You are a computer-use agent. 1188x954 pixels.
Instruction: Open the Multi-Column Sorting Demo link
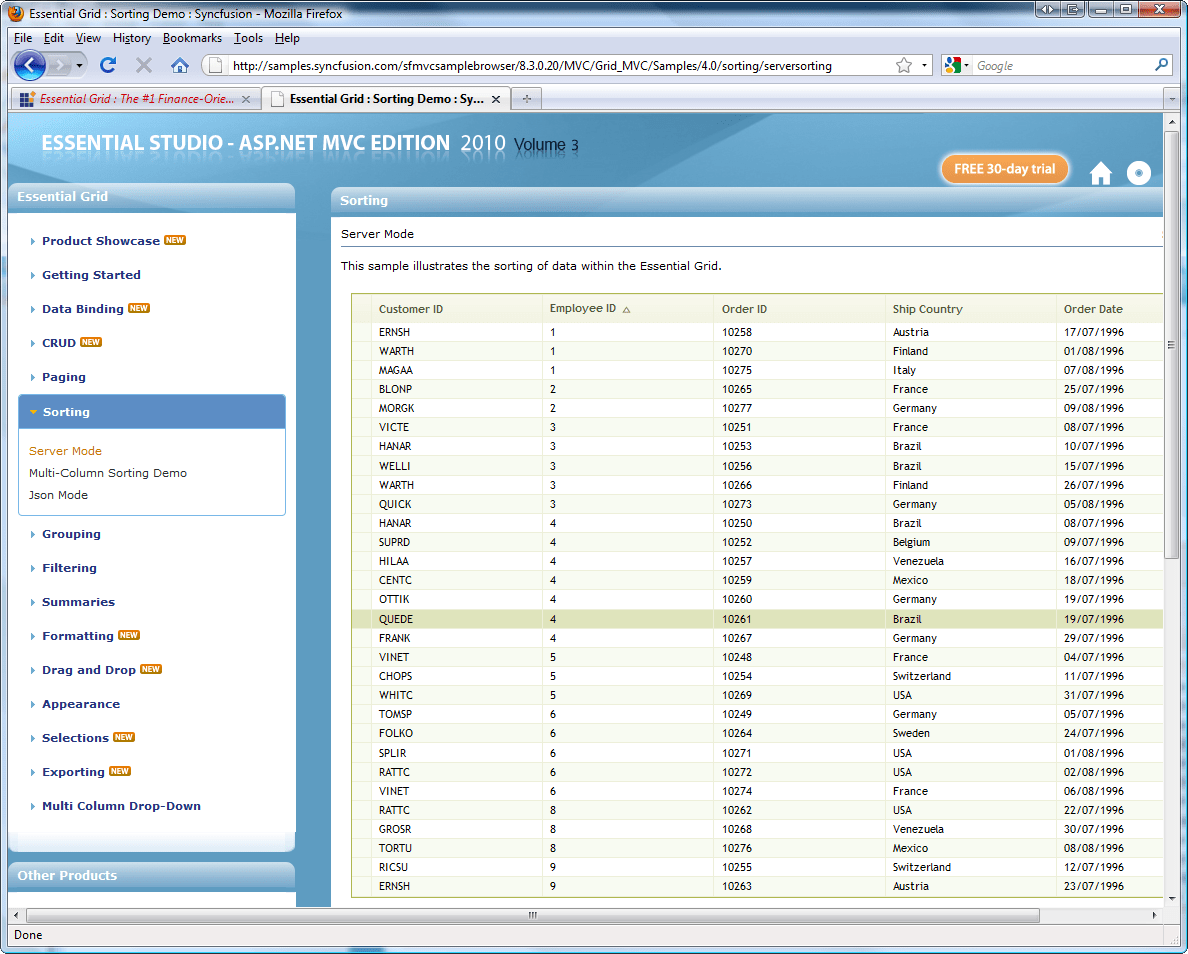tap(108, 473)
